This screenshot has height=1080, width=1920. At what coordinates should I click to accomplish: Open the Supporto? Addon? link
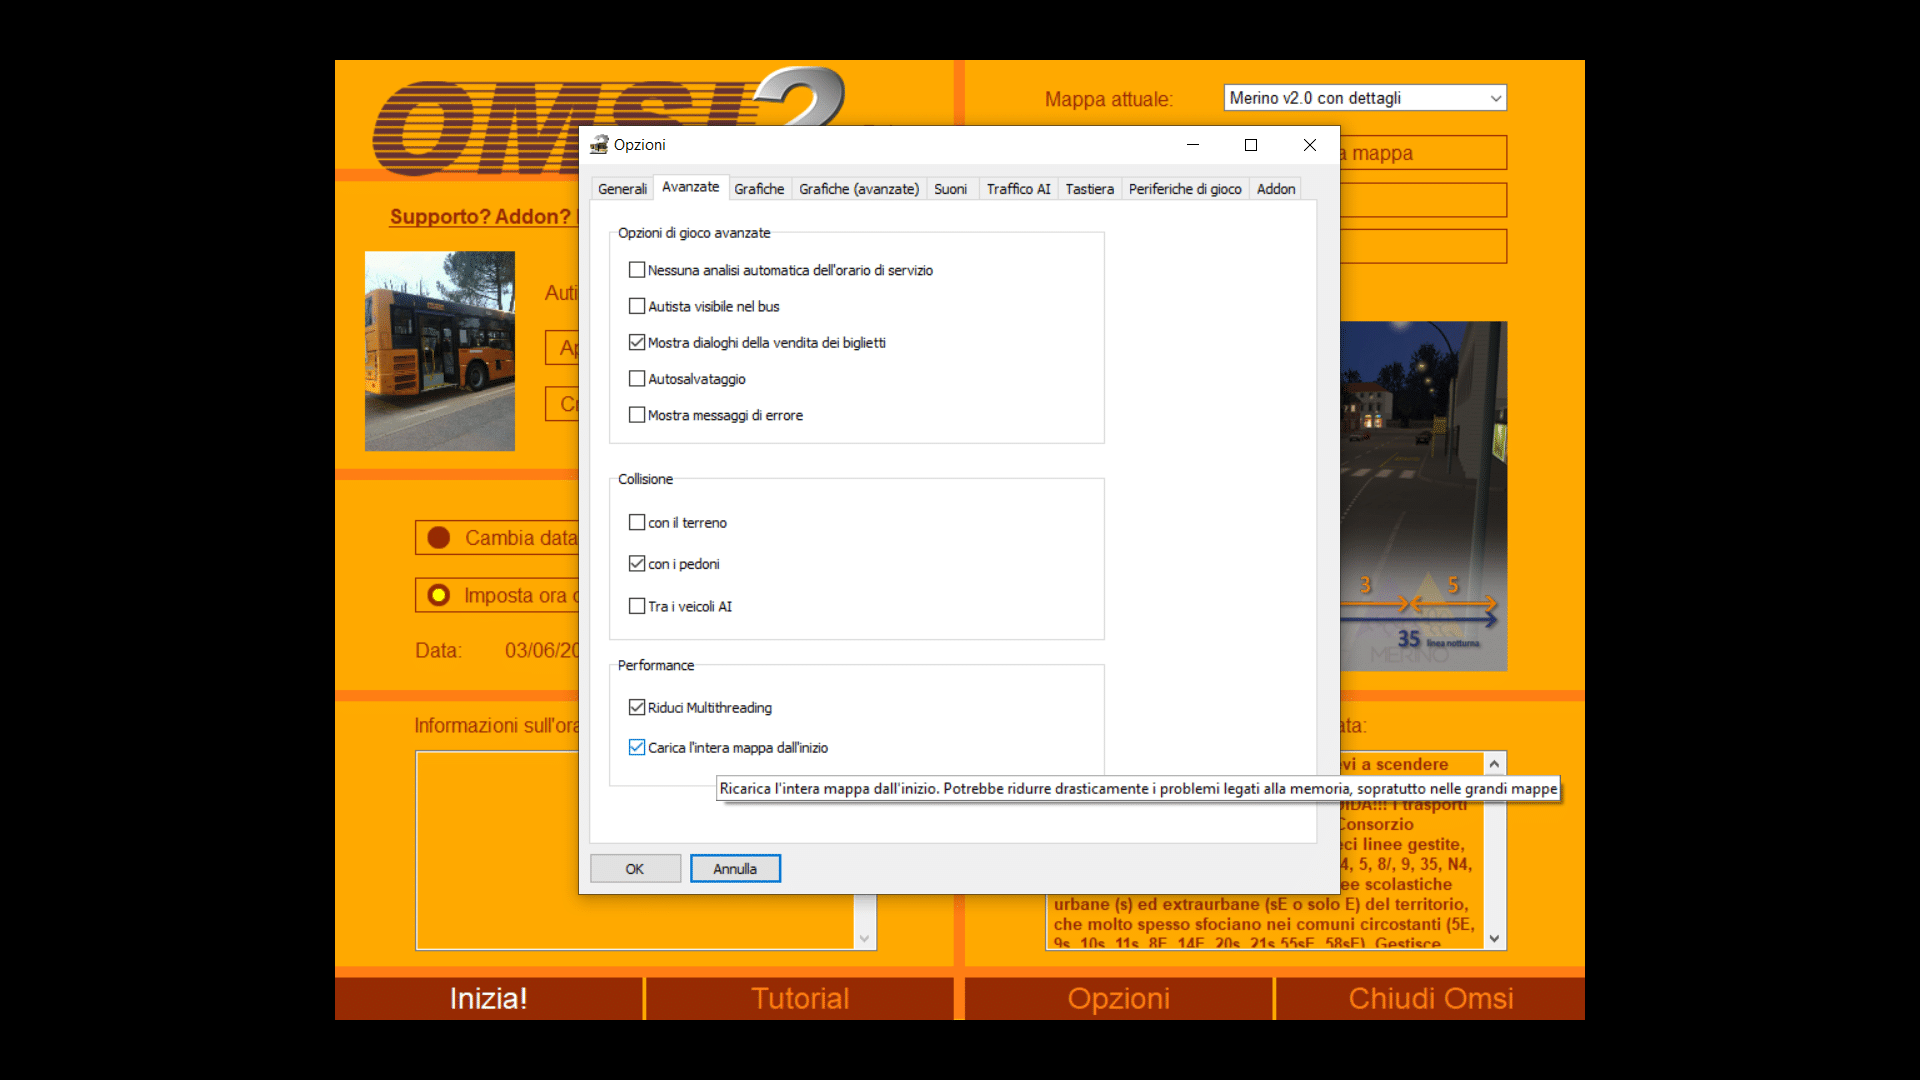click(x=480, y=217)
